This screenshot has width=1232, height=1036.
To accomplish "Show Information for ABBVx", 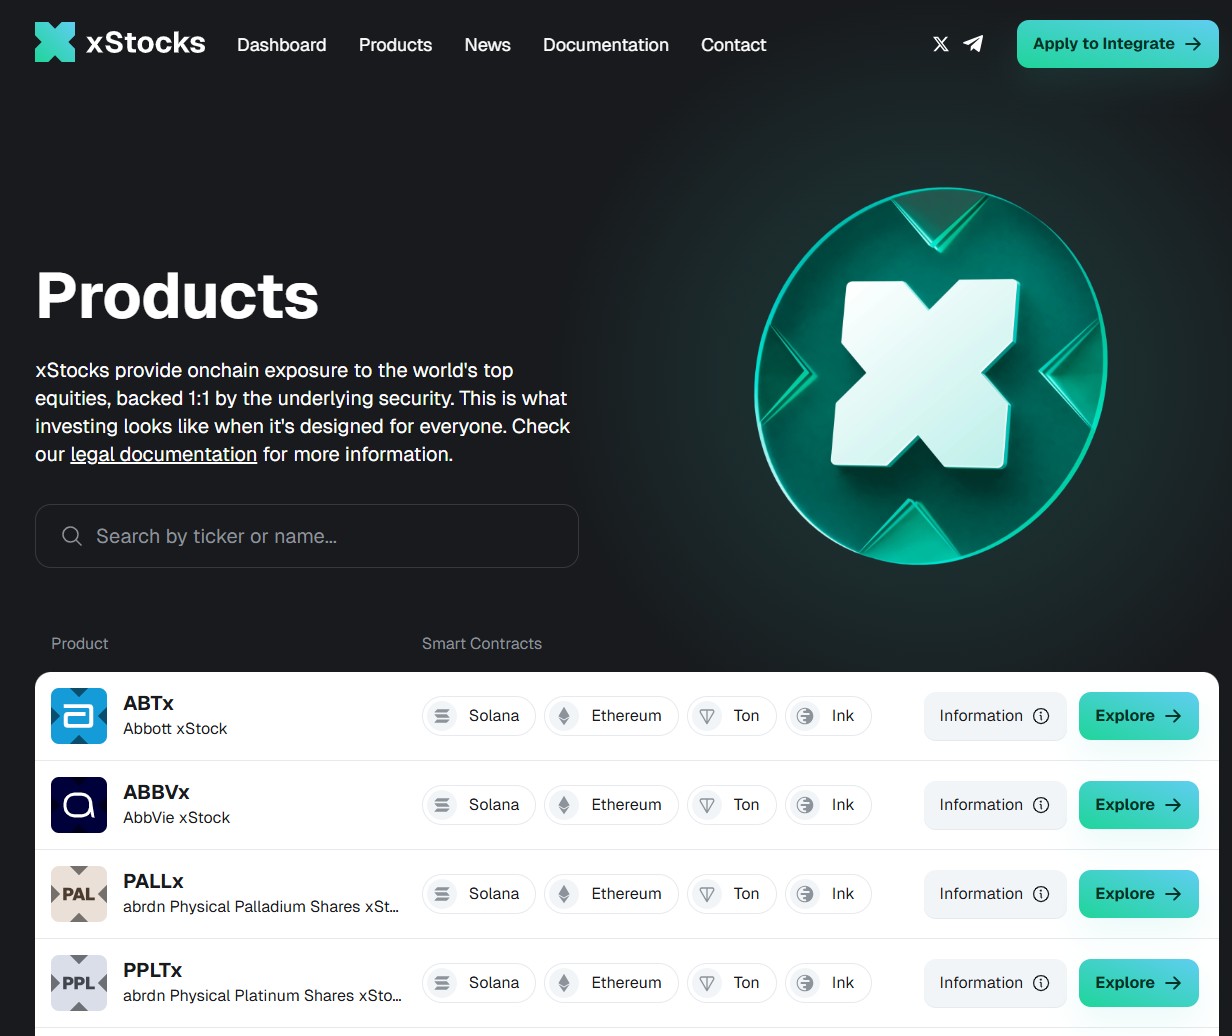I will 994,805.
